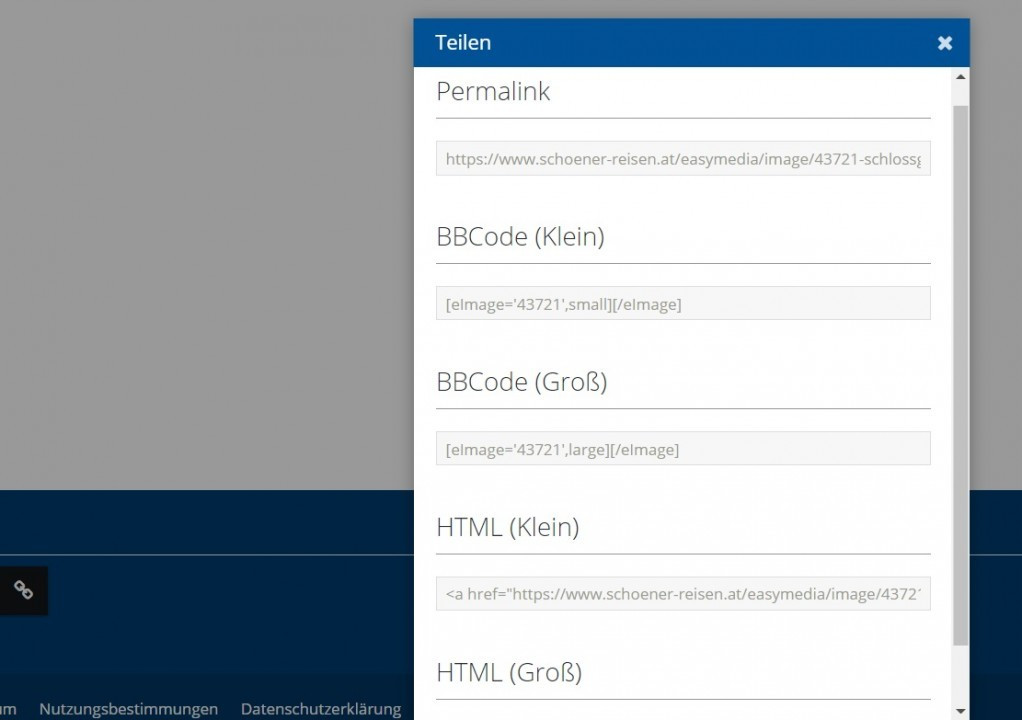Click the scrollbar track below the thumb

(960, 675)
